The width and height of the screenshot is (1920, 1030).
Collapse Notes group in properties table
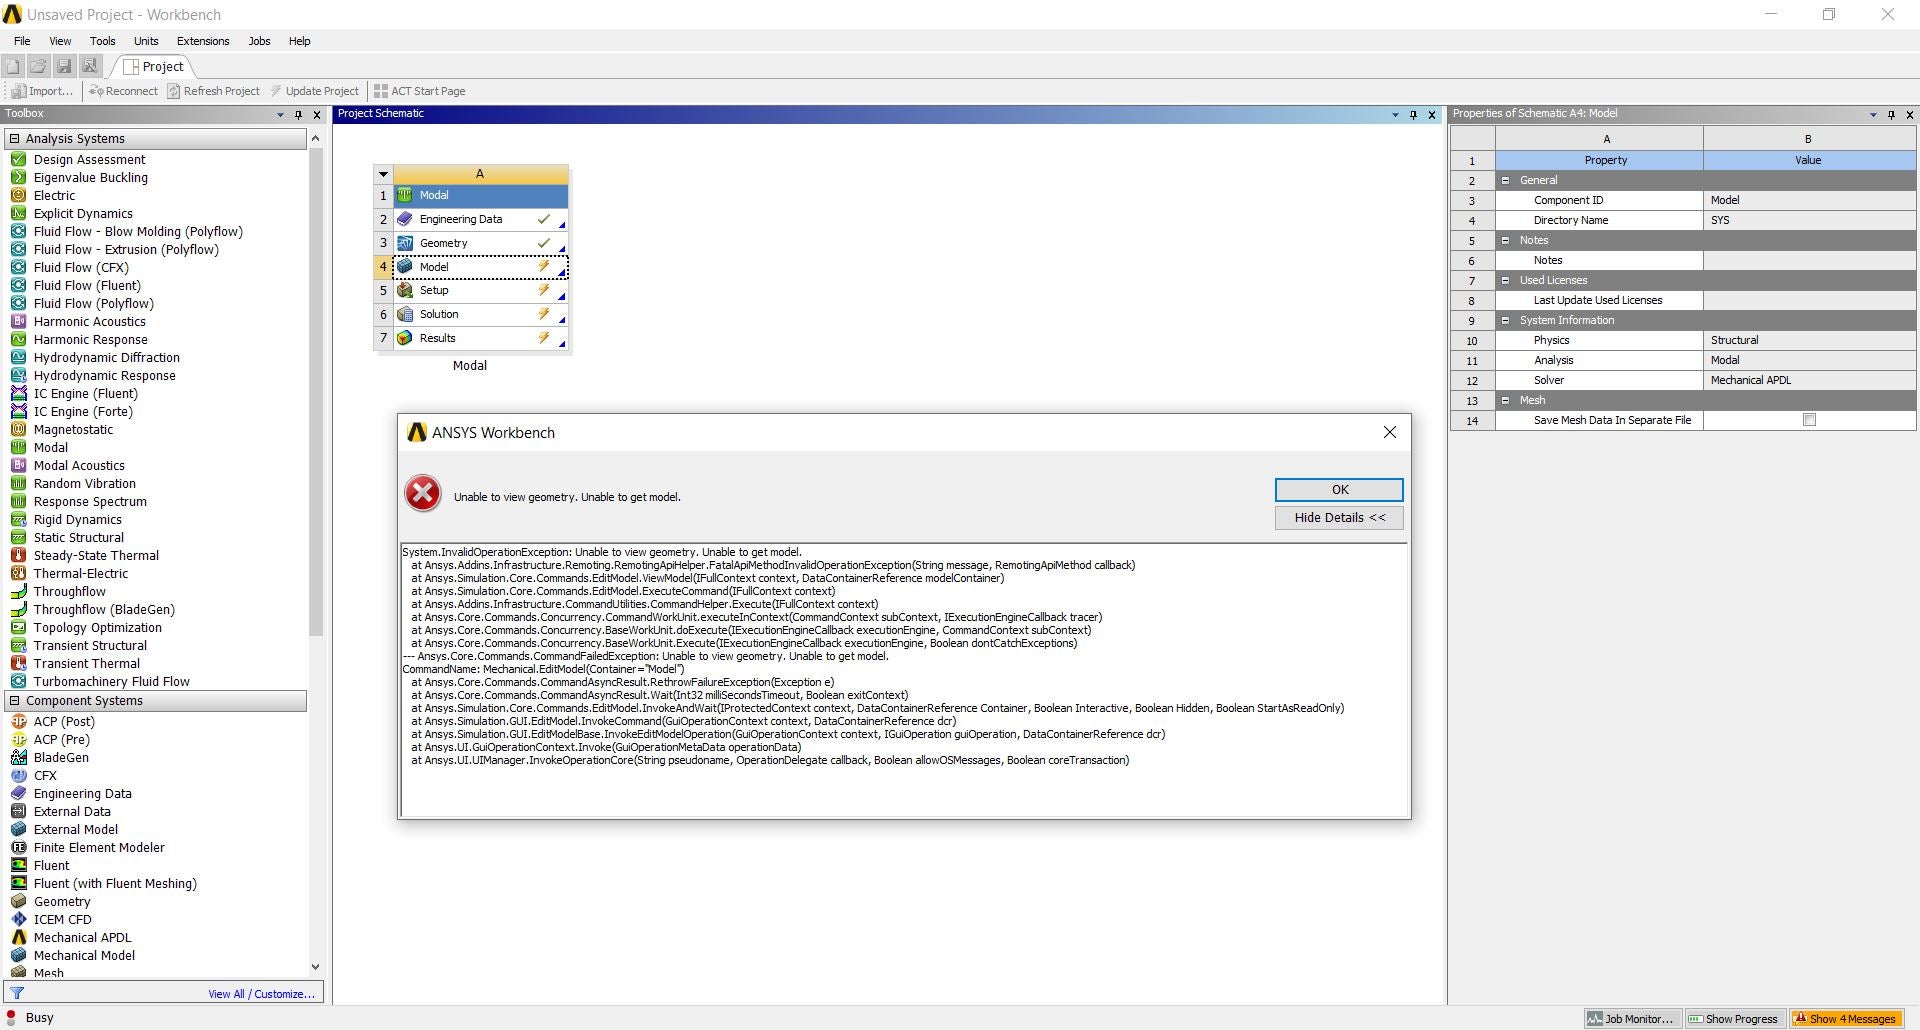pyautogui.click(x=1505, y=240)
